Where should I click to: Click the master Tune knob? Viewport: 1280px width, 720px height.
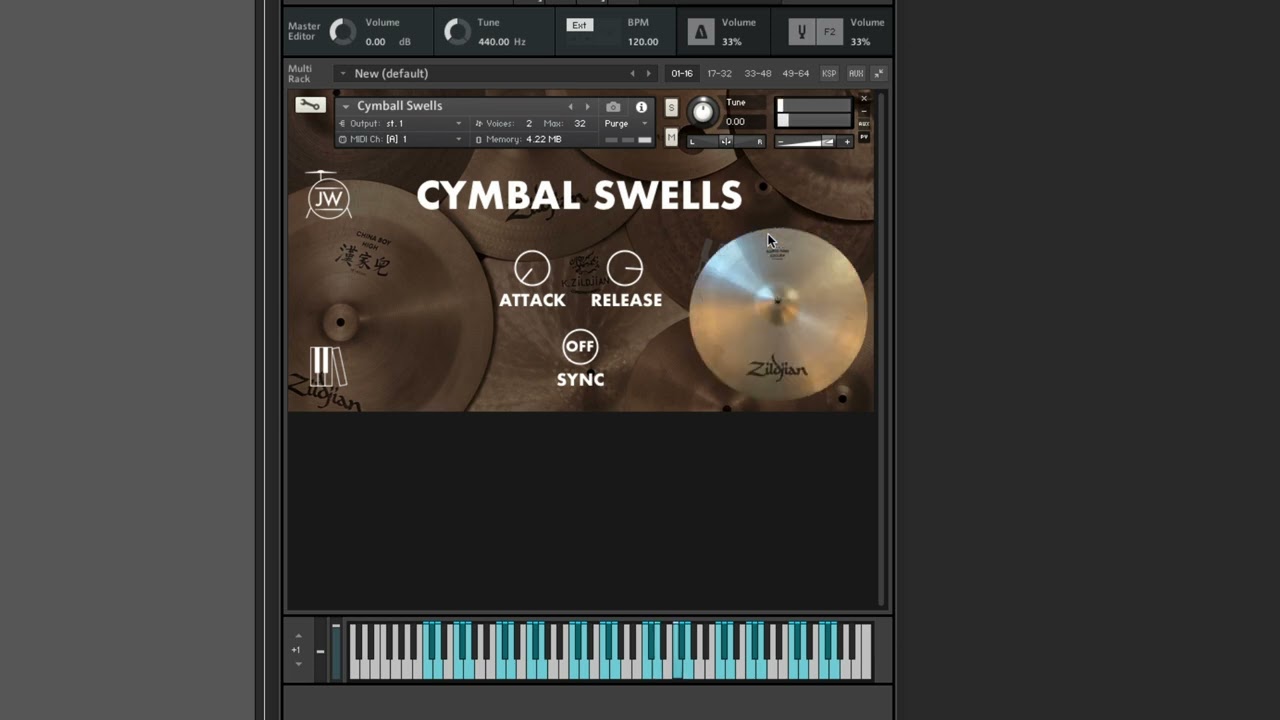pos(457,32)
